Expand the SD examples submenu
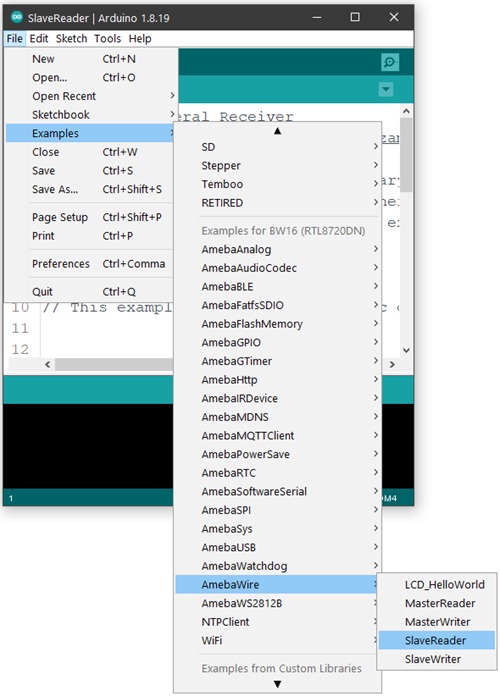Viewport: 500px width, 696px height. pyautogui.click(x=278, y=147)
